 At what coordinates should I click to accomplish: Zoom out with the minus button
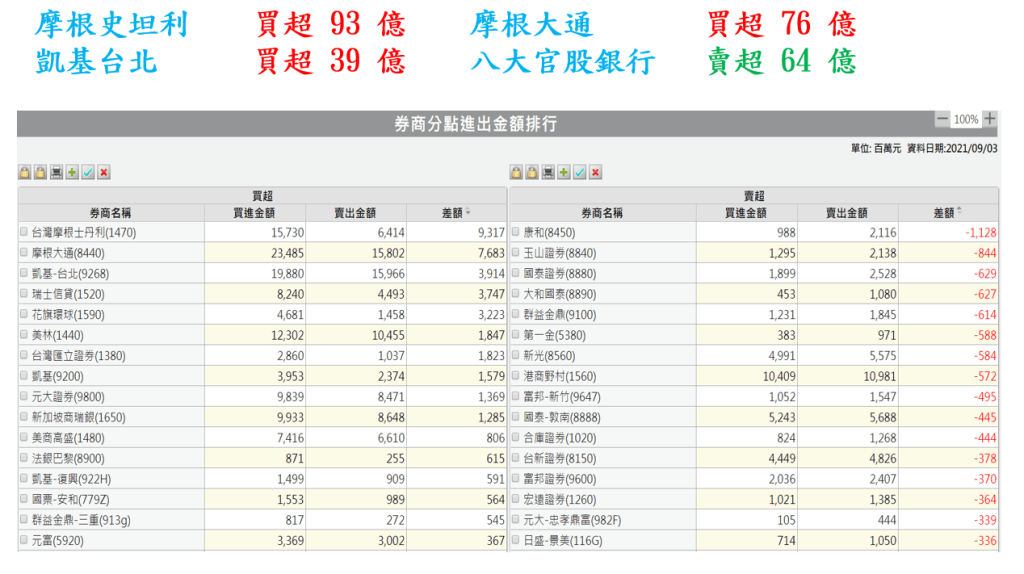pyautogui.click(x=942, y=119)
